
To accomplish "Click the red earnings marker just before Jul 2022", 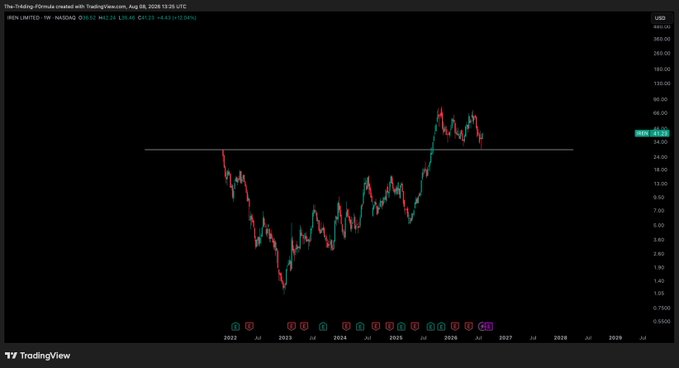I will pos(249,326).
